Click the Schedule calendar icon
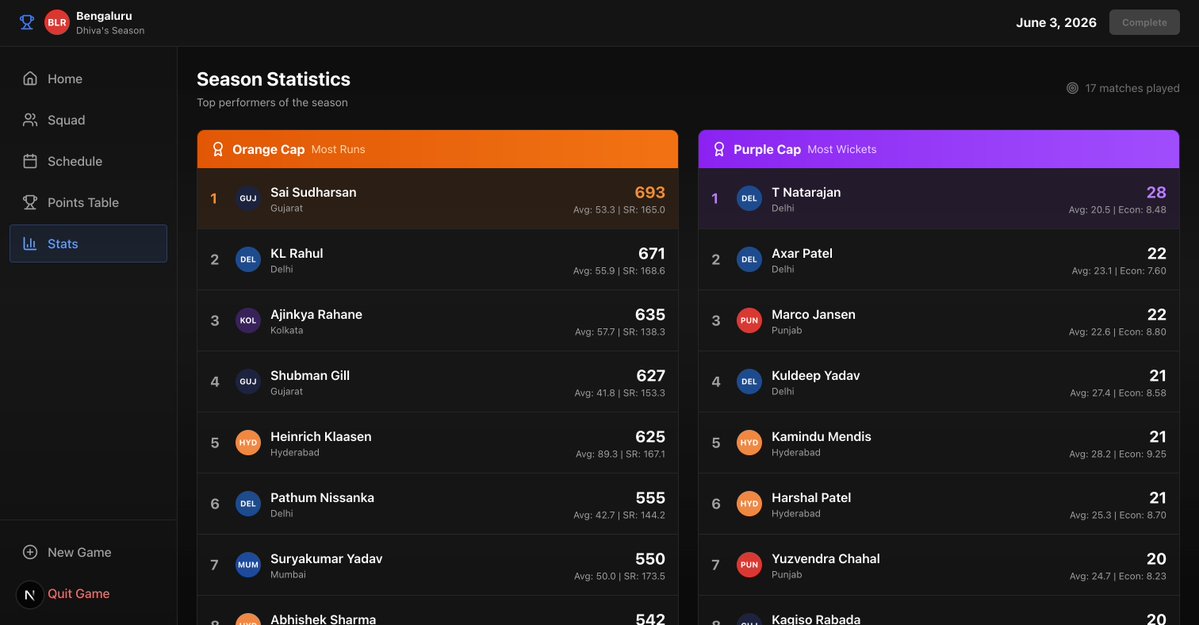The height and width of the screenshot is (625, 1199). tap(30, 161)
